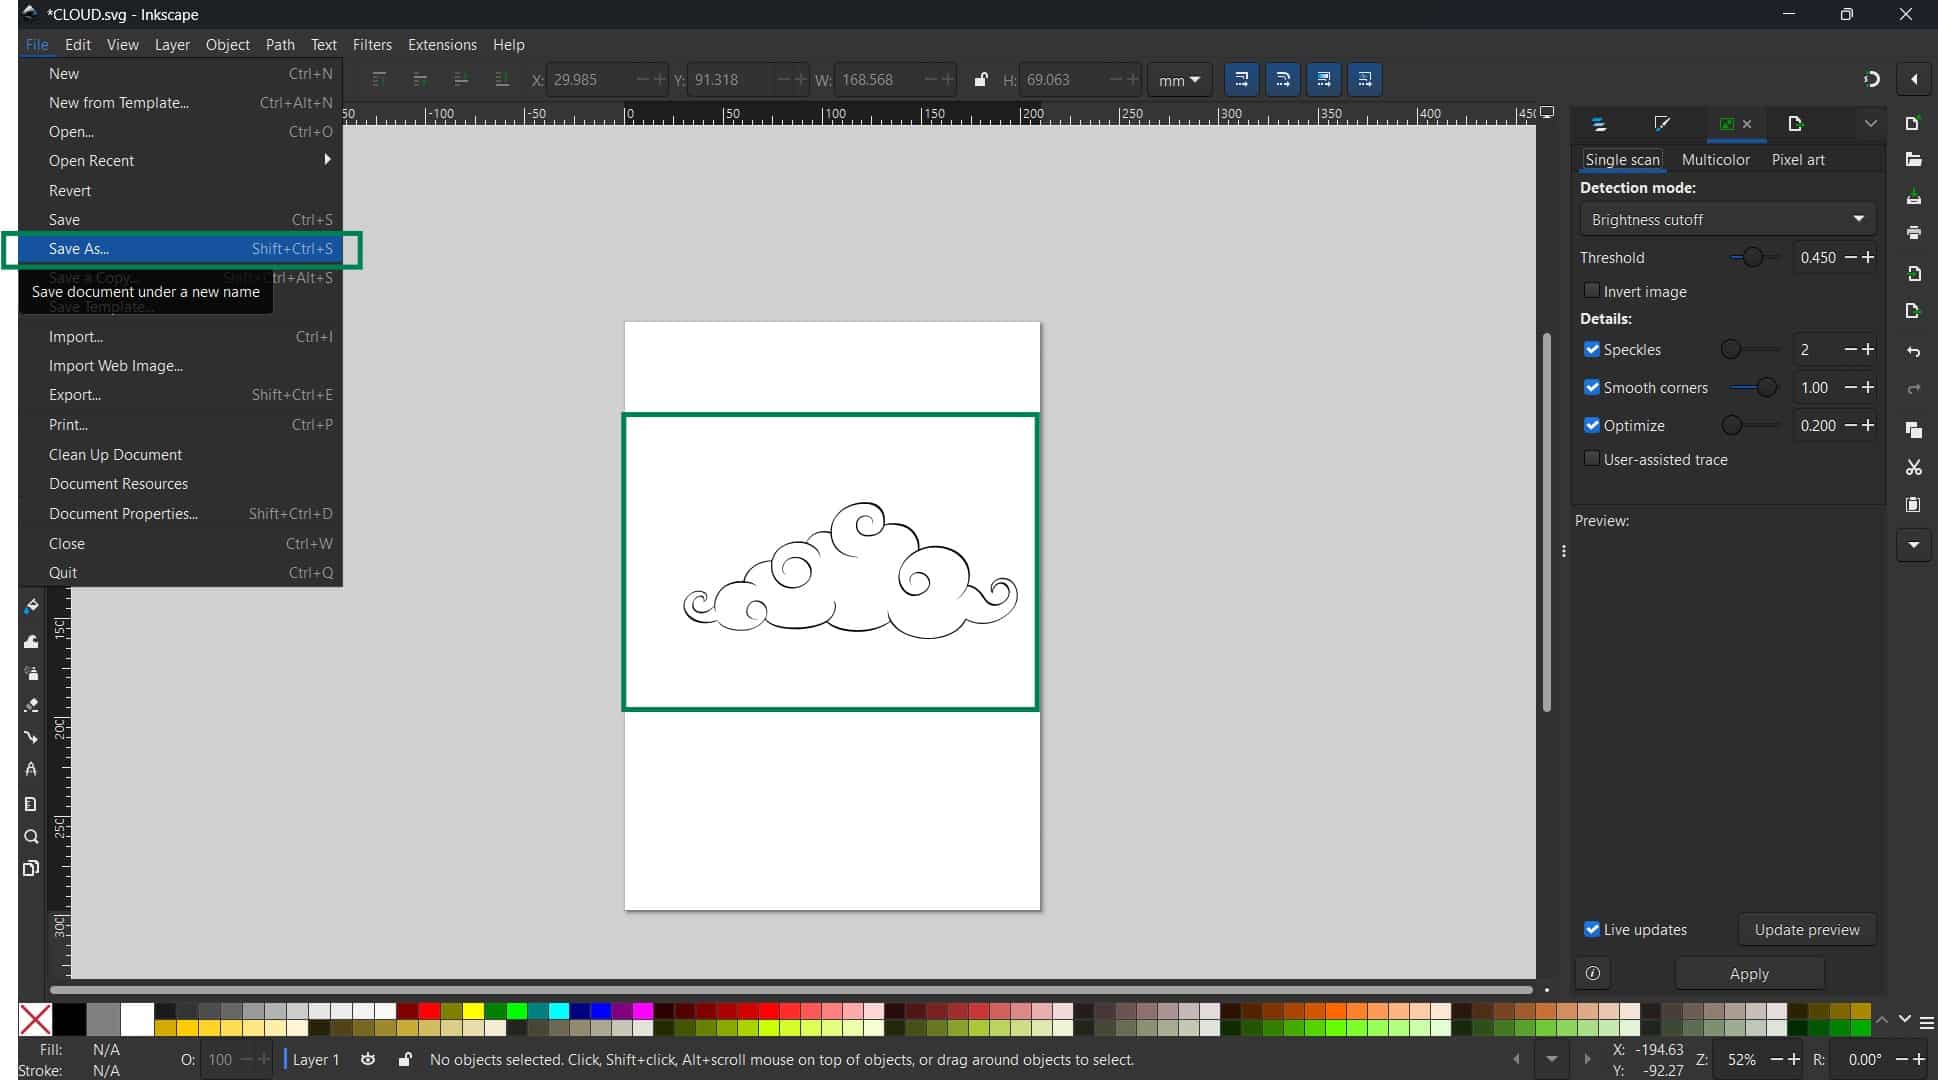Image resolution: width=1938 pixels, height=1080 pixels.
Task: Switch to the Multicolor tab
Action: 1715,160
